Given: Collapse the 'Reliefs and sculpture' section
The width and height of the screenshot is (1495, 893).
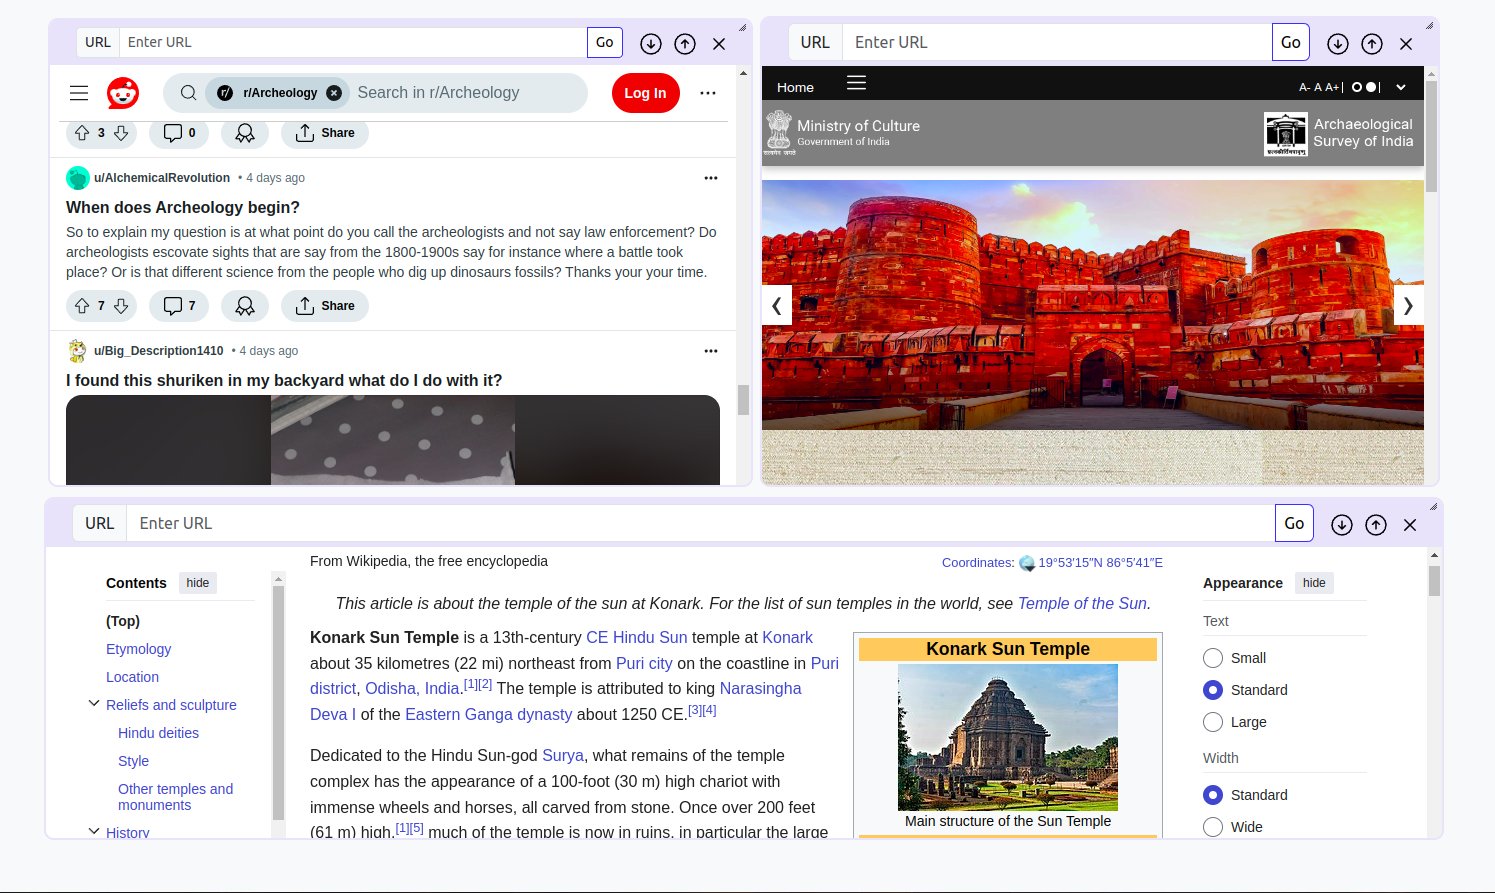Looking at the screenshot, I should pos(93,704).
